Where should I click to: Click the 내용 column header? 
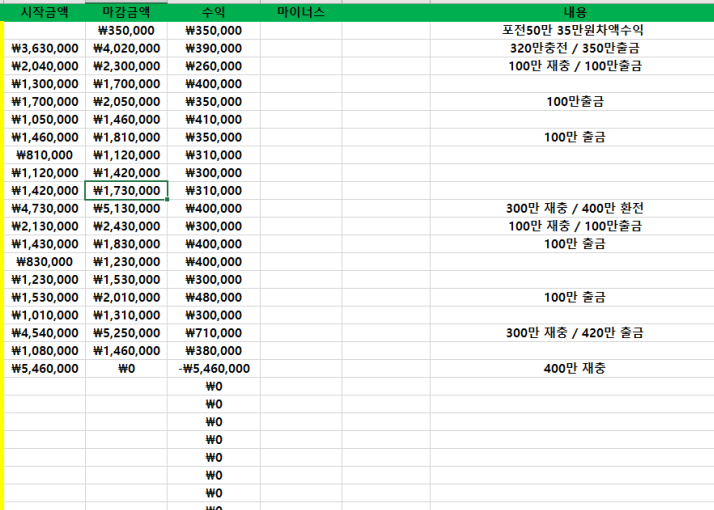pos(574,13)
